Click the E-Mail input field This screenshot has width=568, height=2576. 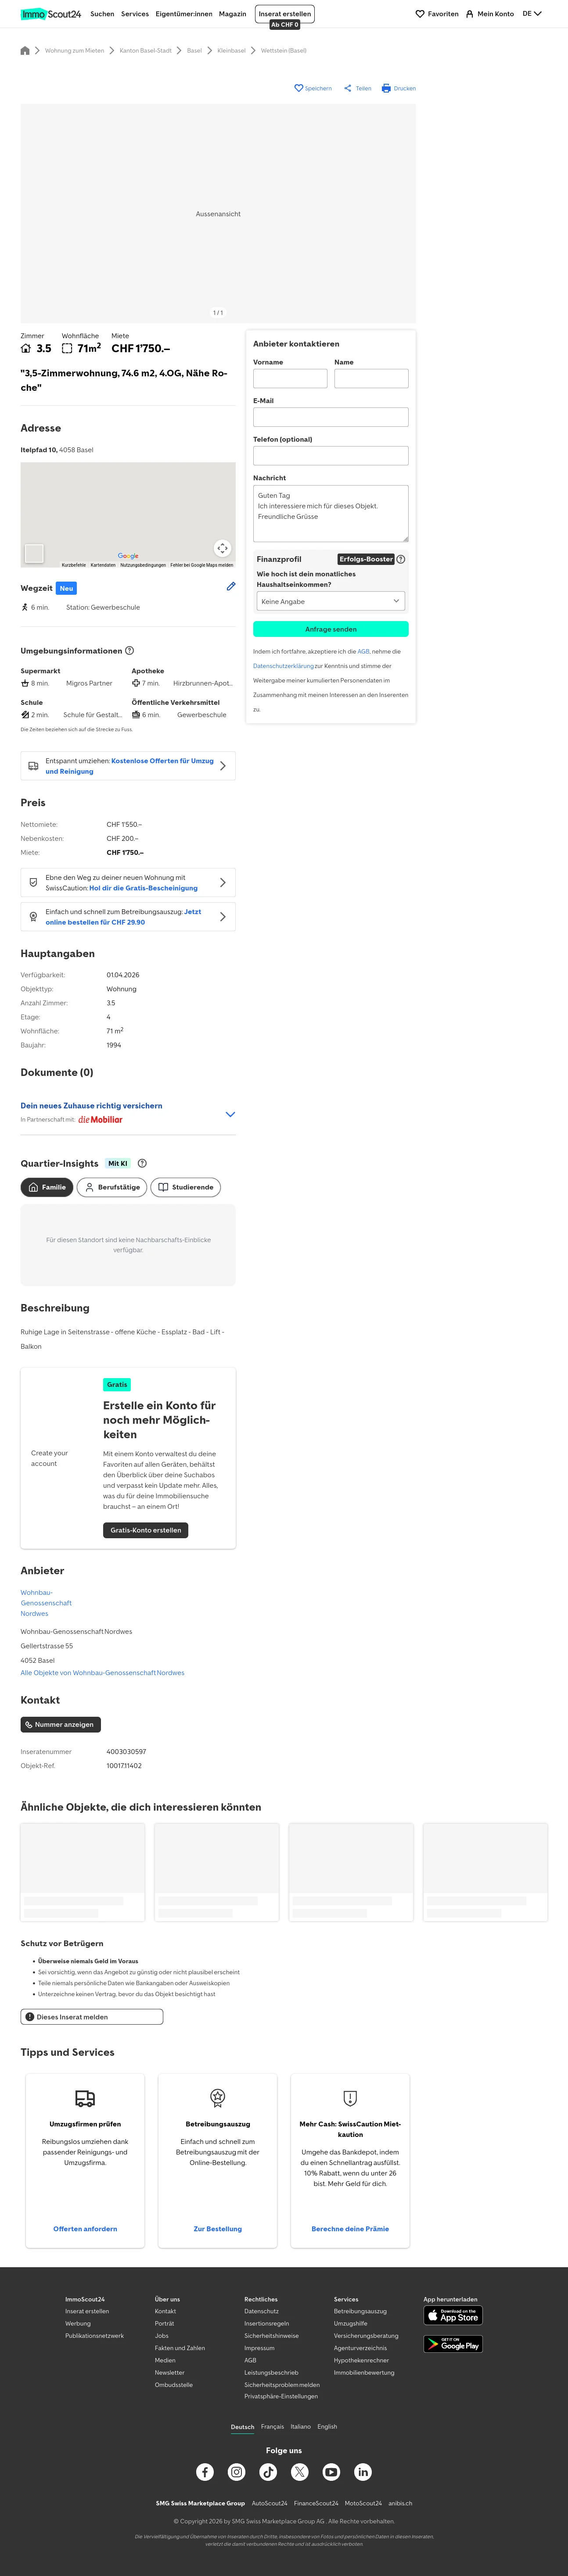(330, 417)
